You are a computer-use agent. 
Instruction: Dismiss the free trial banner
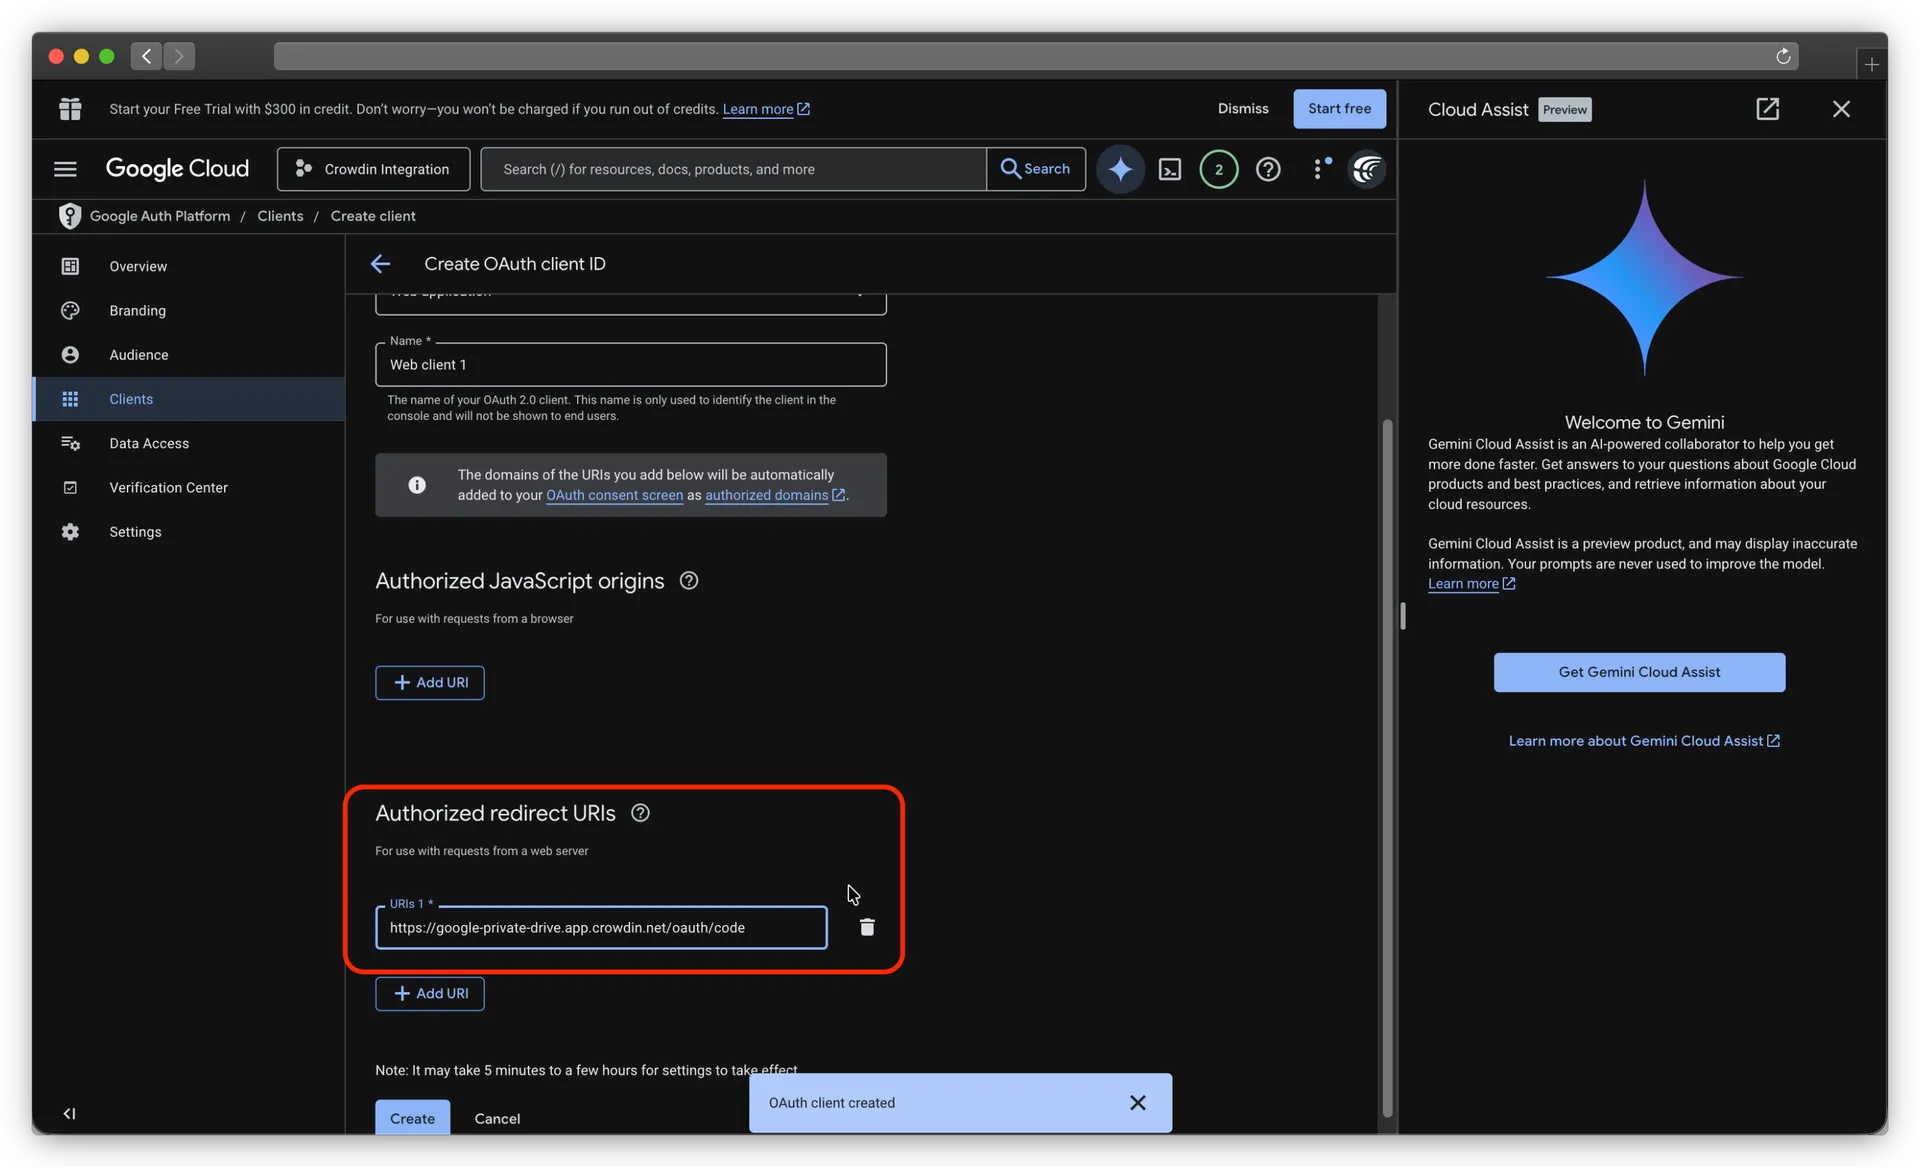click(1242, 108)
